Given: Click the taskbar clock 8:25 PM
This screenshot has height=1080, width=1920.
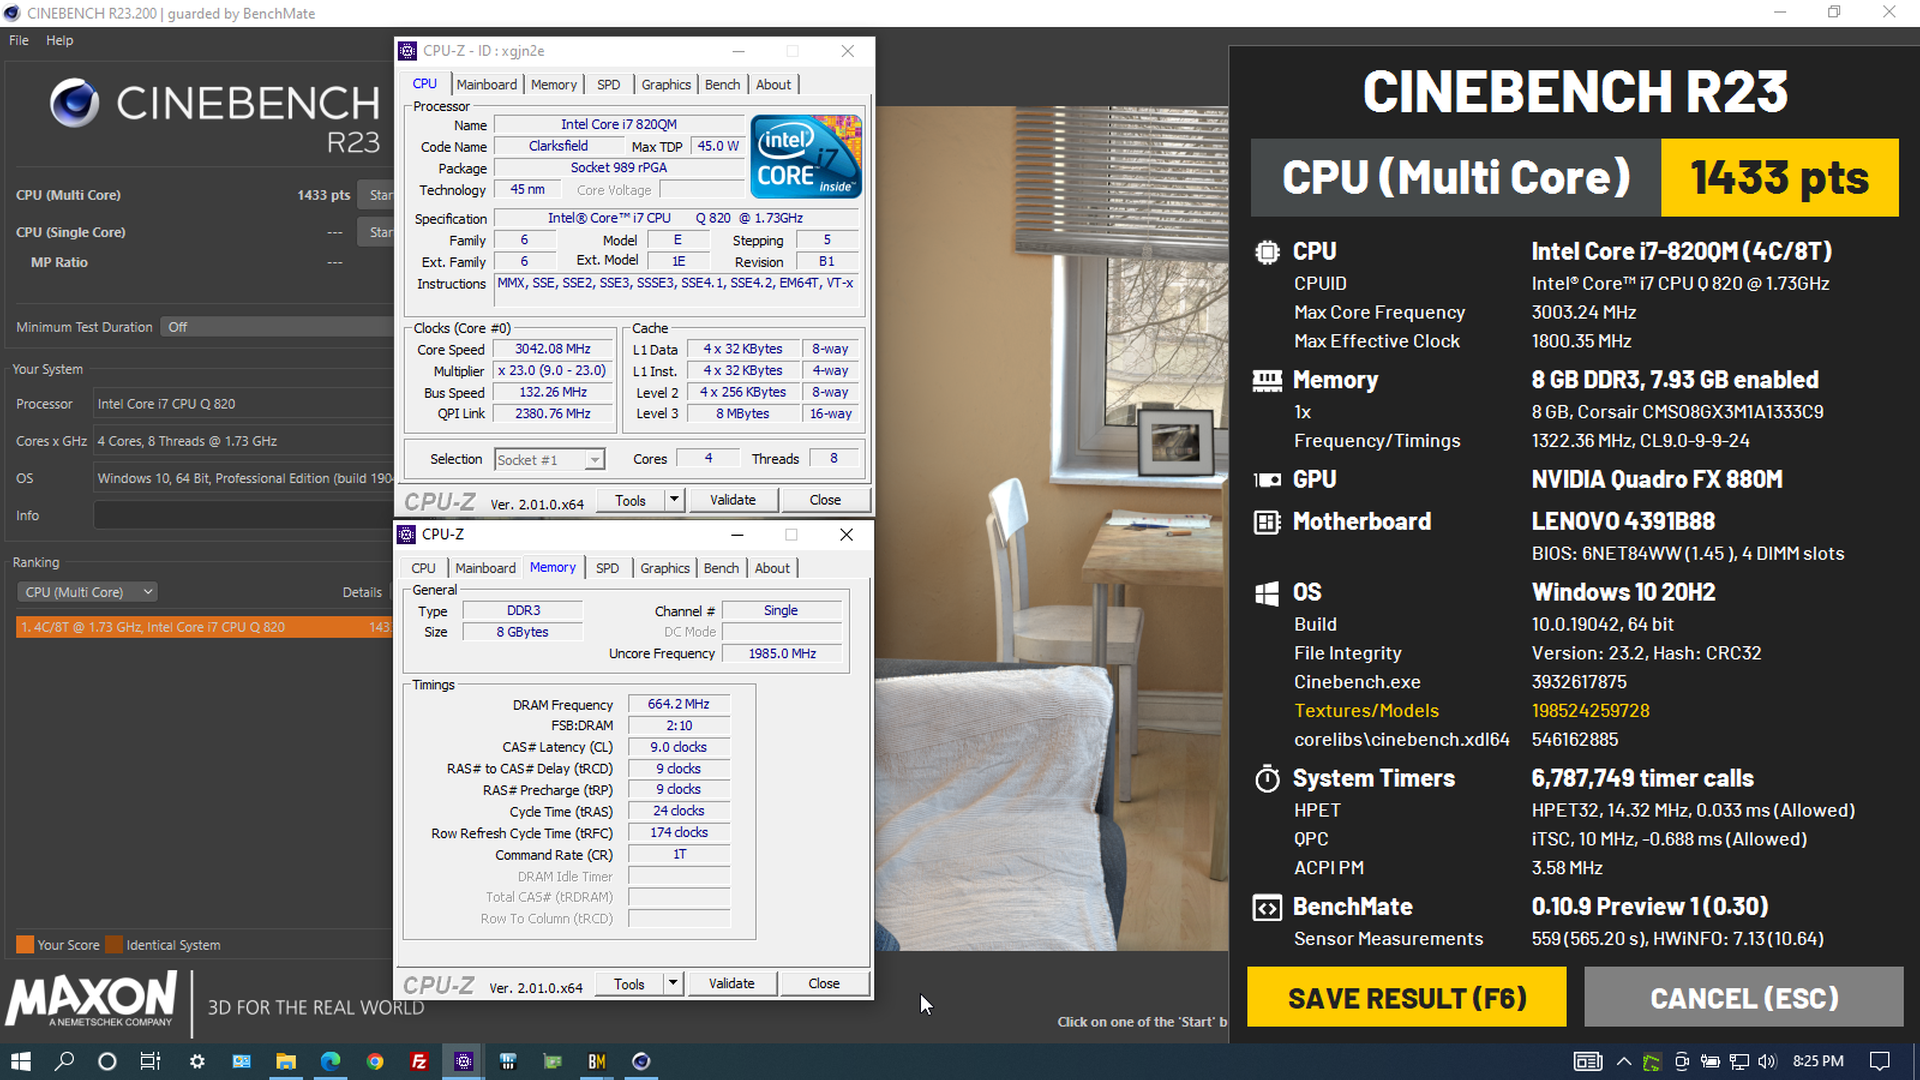Looking at the screenshot, I should 1818,1061.
